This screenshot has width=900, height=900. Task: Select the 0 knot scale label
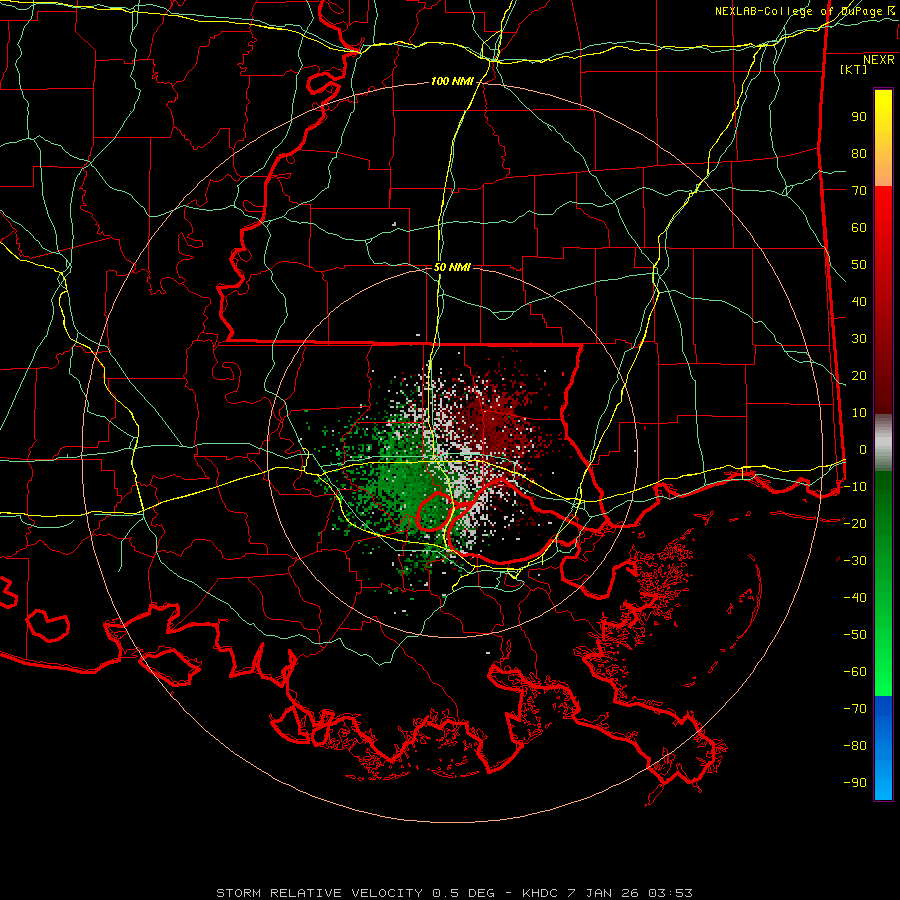tap(863, 450)
